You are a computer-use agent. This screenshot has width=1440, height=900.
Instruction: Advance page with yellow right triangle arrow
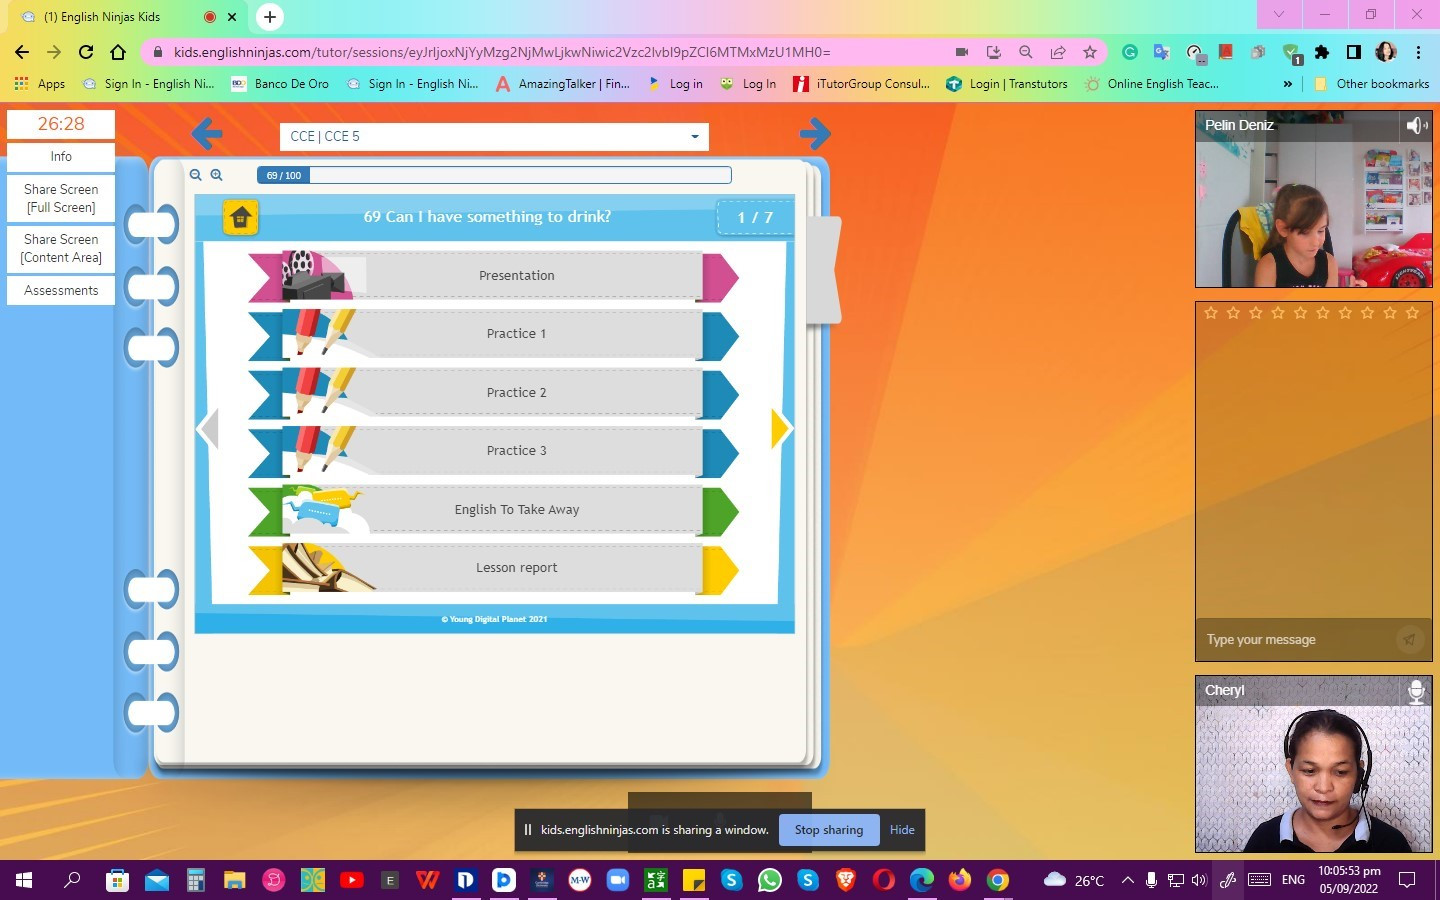tap(780, 429)
